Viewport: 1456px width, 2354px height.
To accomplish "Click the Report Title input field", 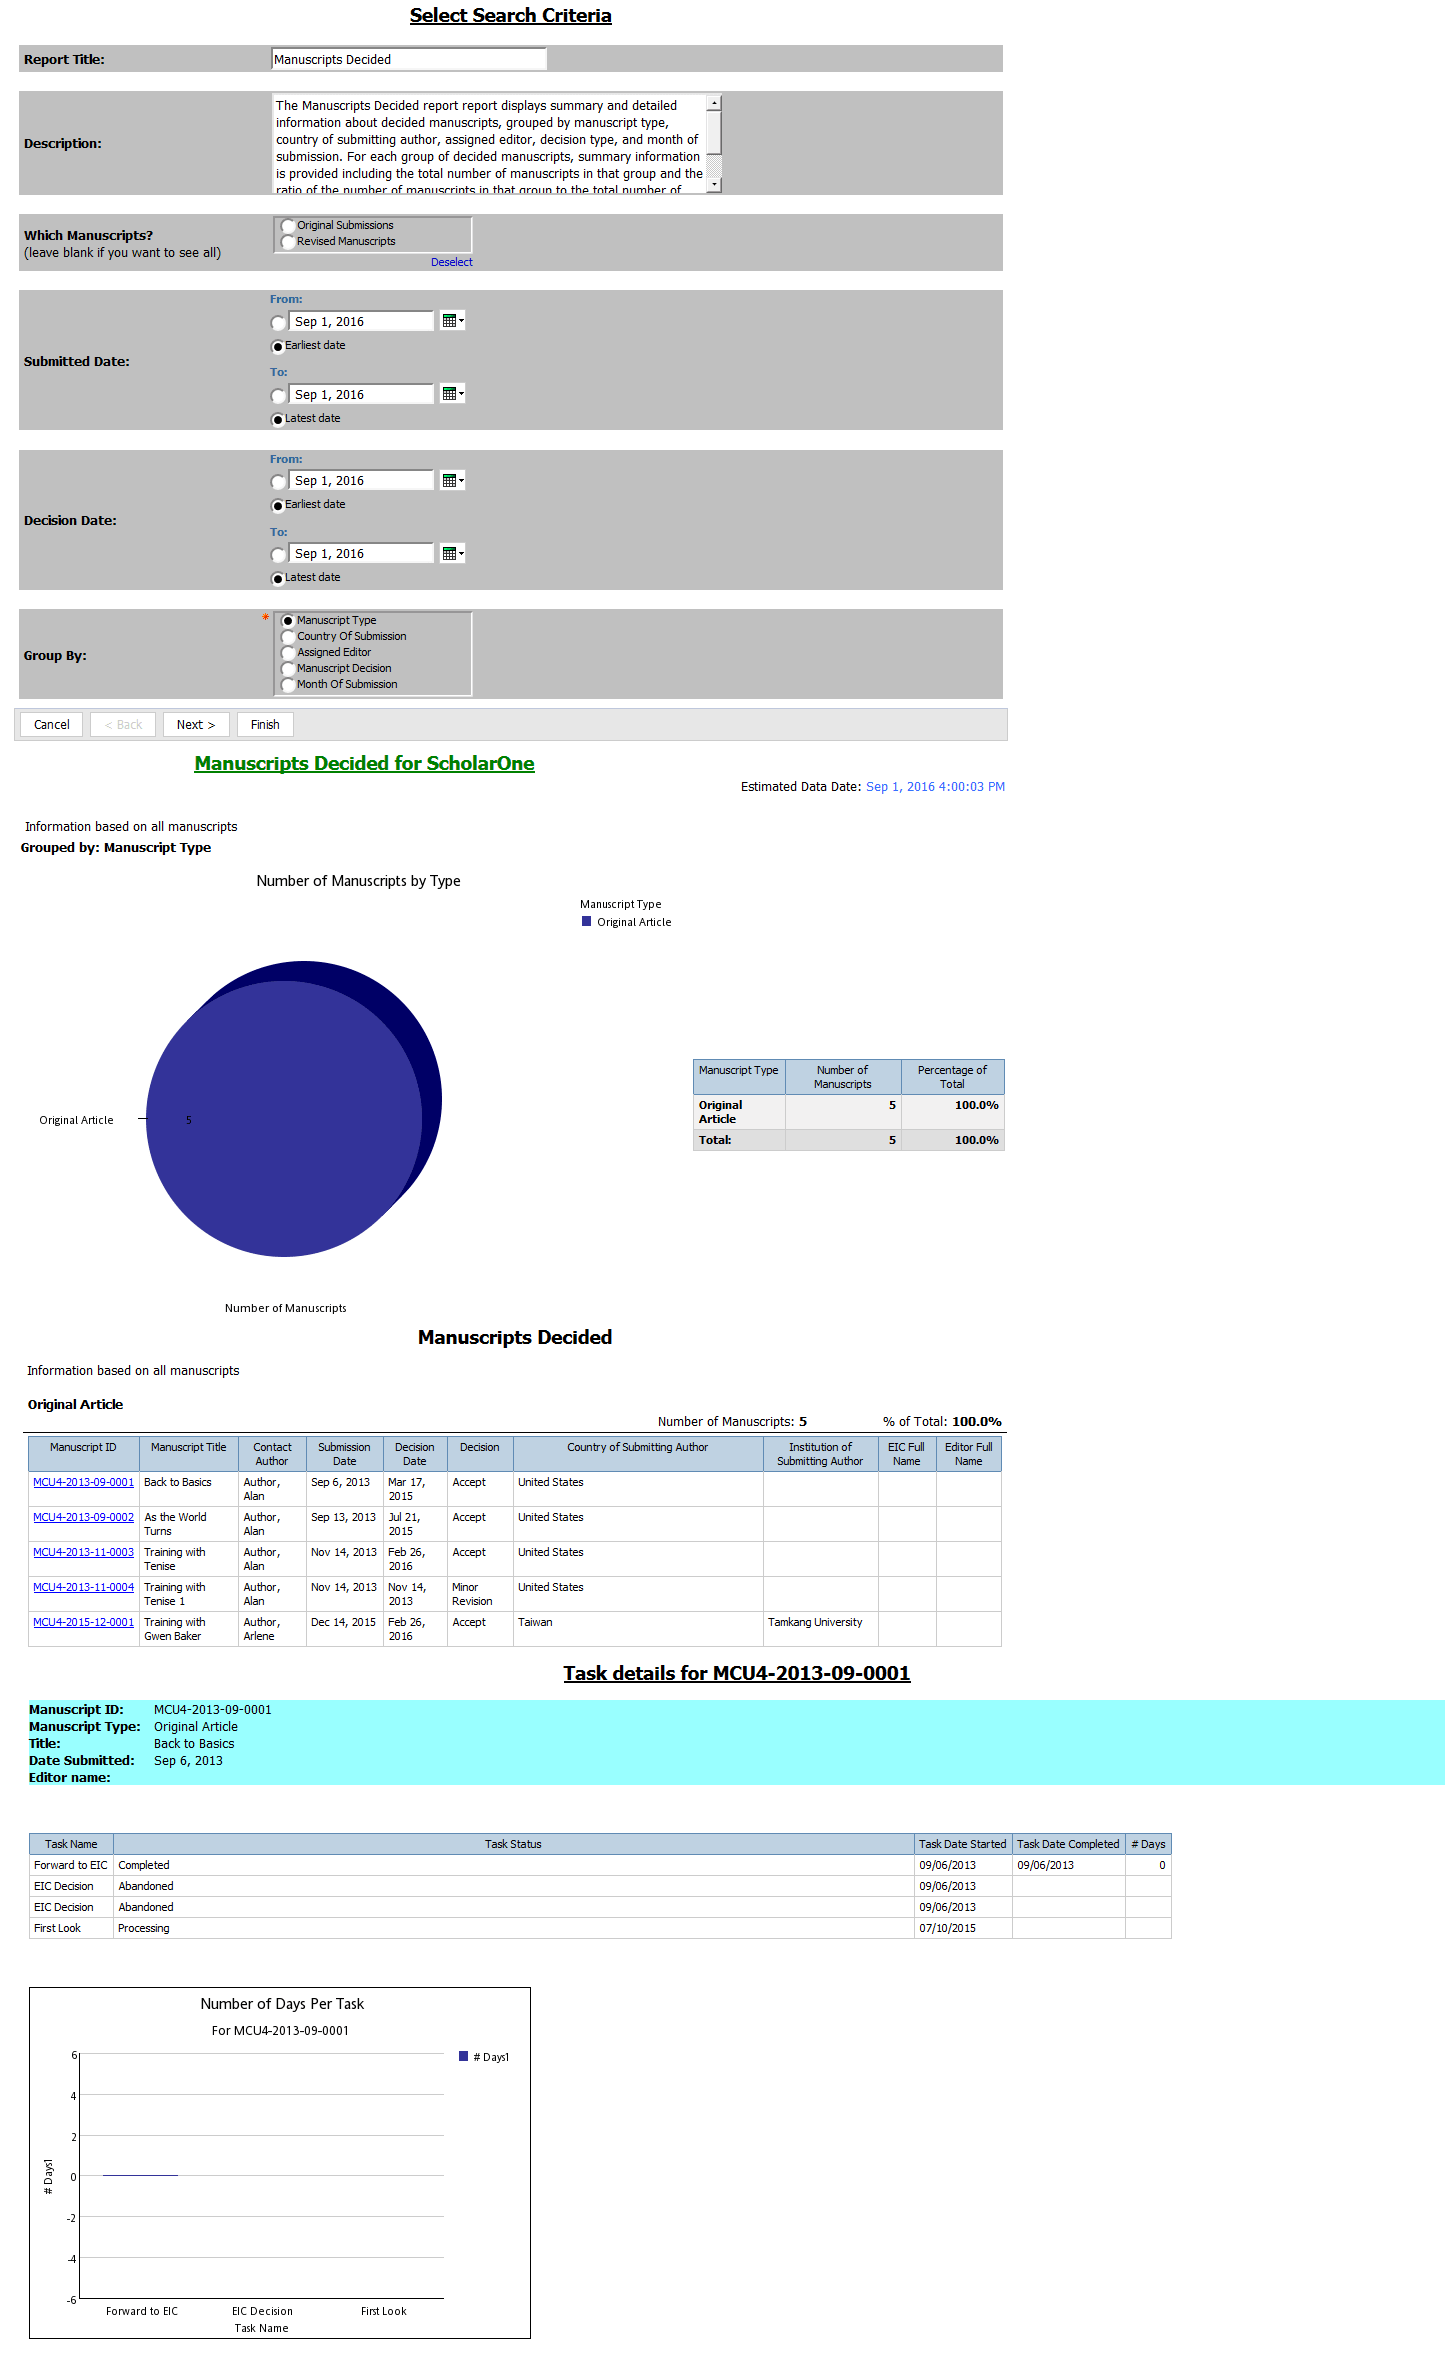I will tap(409, 59).
